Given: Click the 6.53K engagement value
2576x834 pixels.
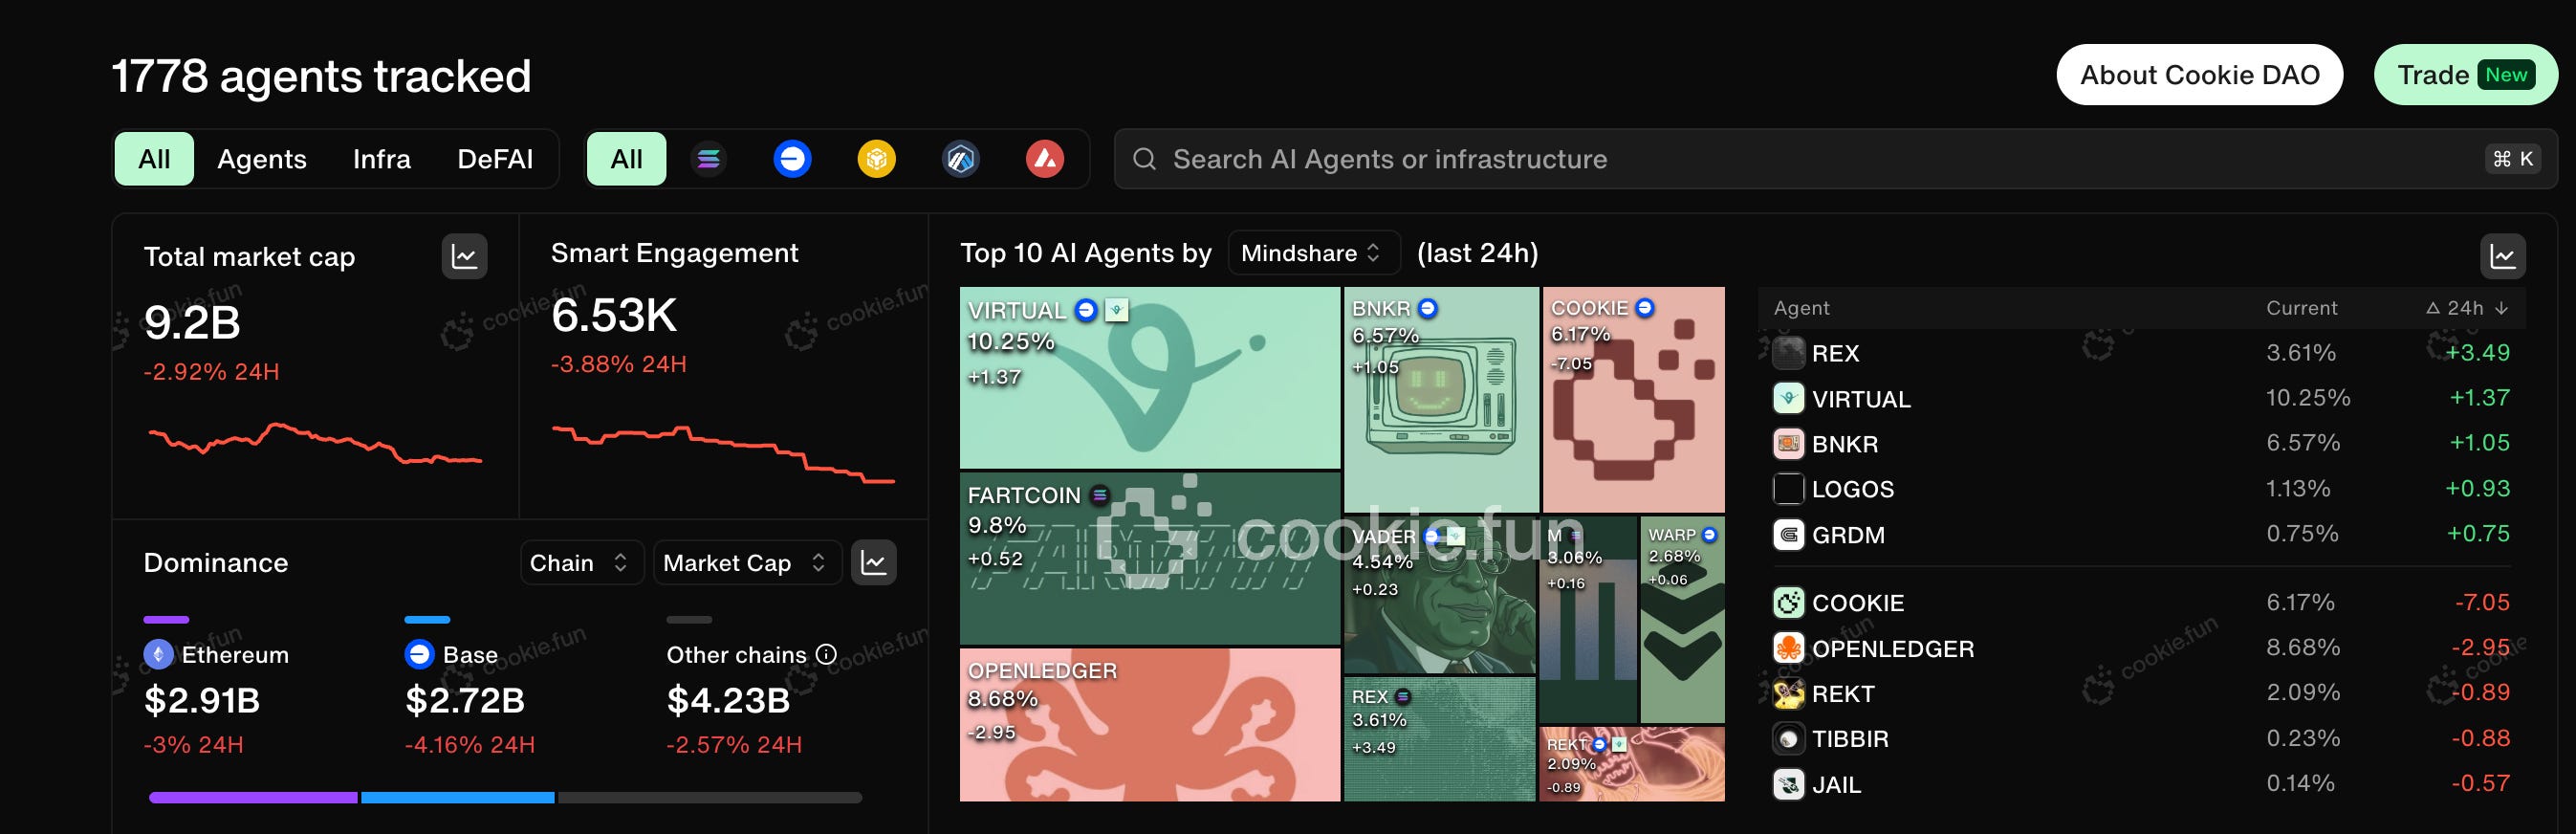Looking at the screenshot, I should click(614, 316).
